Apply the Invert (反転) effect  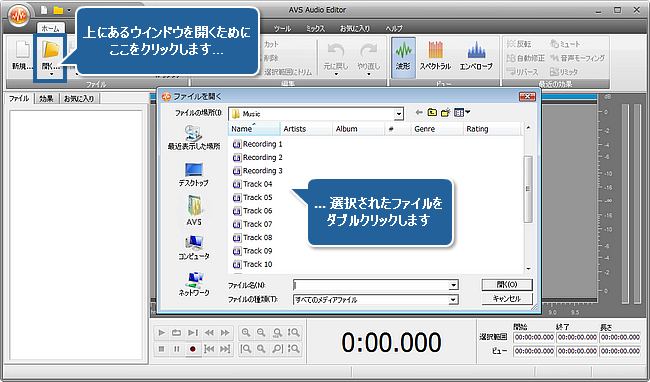(519, 44)
